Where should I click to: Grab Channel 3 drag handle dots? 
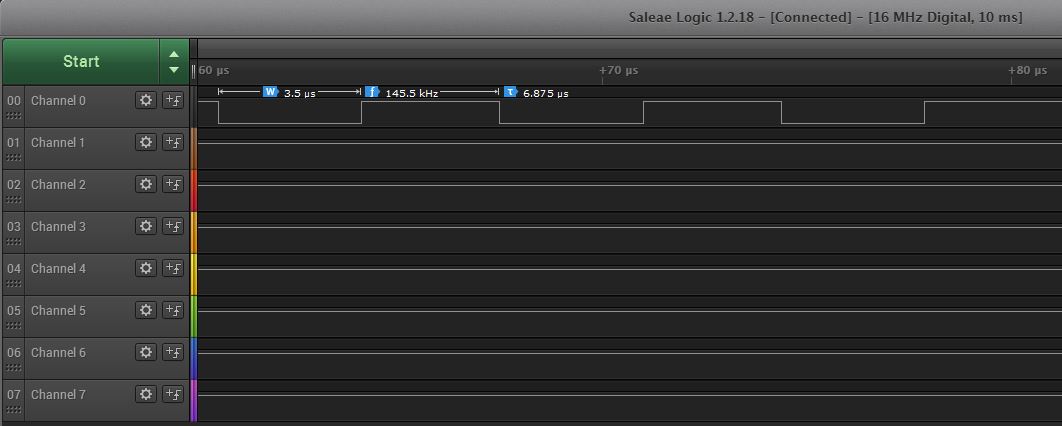click(14, 242)
